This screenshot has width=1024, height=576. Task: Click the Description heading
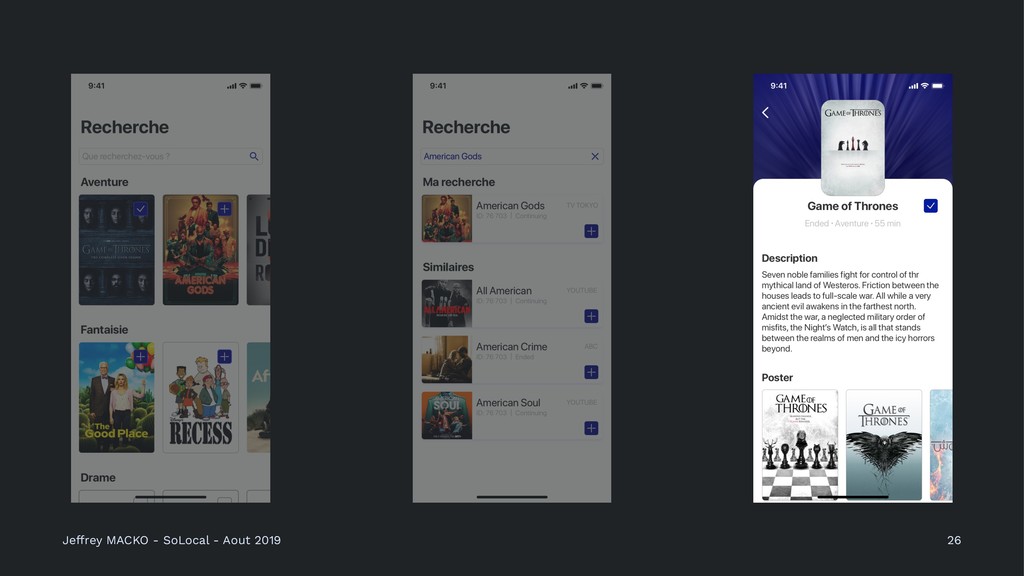coord(790,258)
